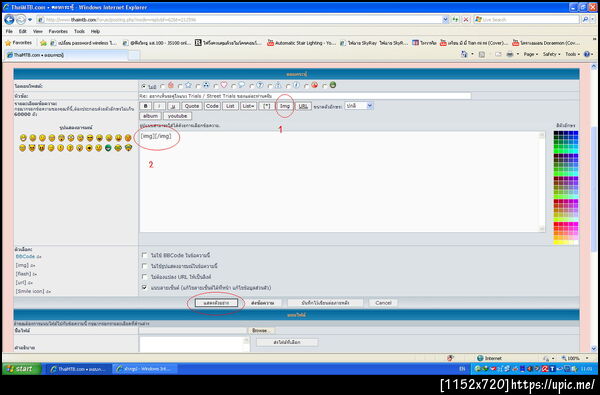Viewport: 600px width, 395px height.
Task: Click the Code BBCode button
Action: 212,106
